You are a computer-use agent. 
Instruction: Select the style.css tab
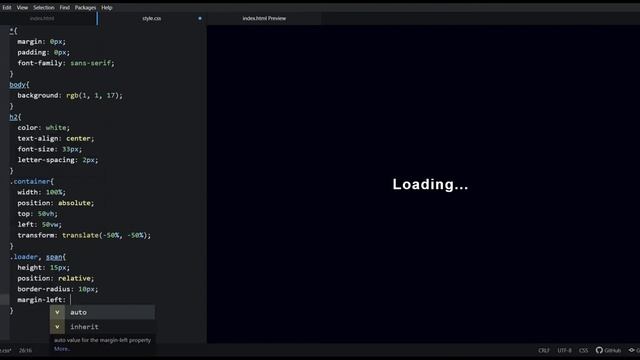coord(151,18)
